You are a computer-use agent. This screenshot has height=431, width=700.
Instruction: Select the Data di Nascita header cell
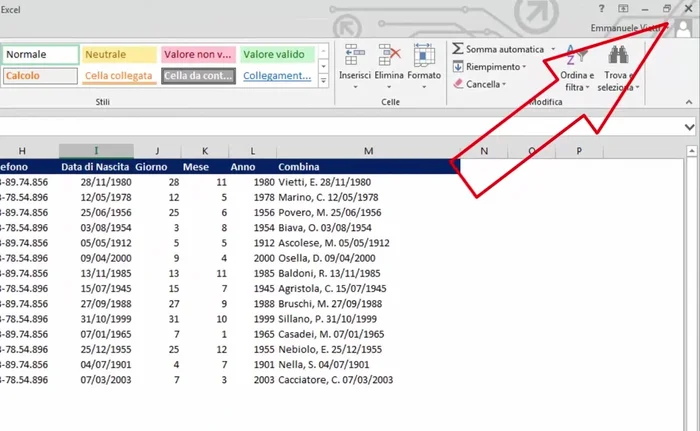[x=96, y=167]
